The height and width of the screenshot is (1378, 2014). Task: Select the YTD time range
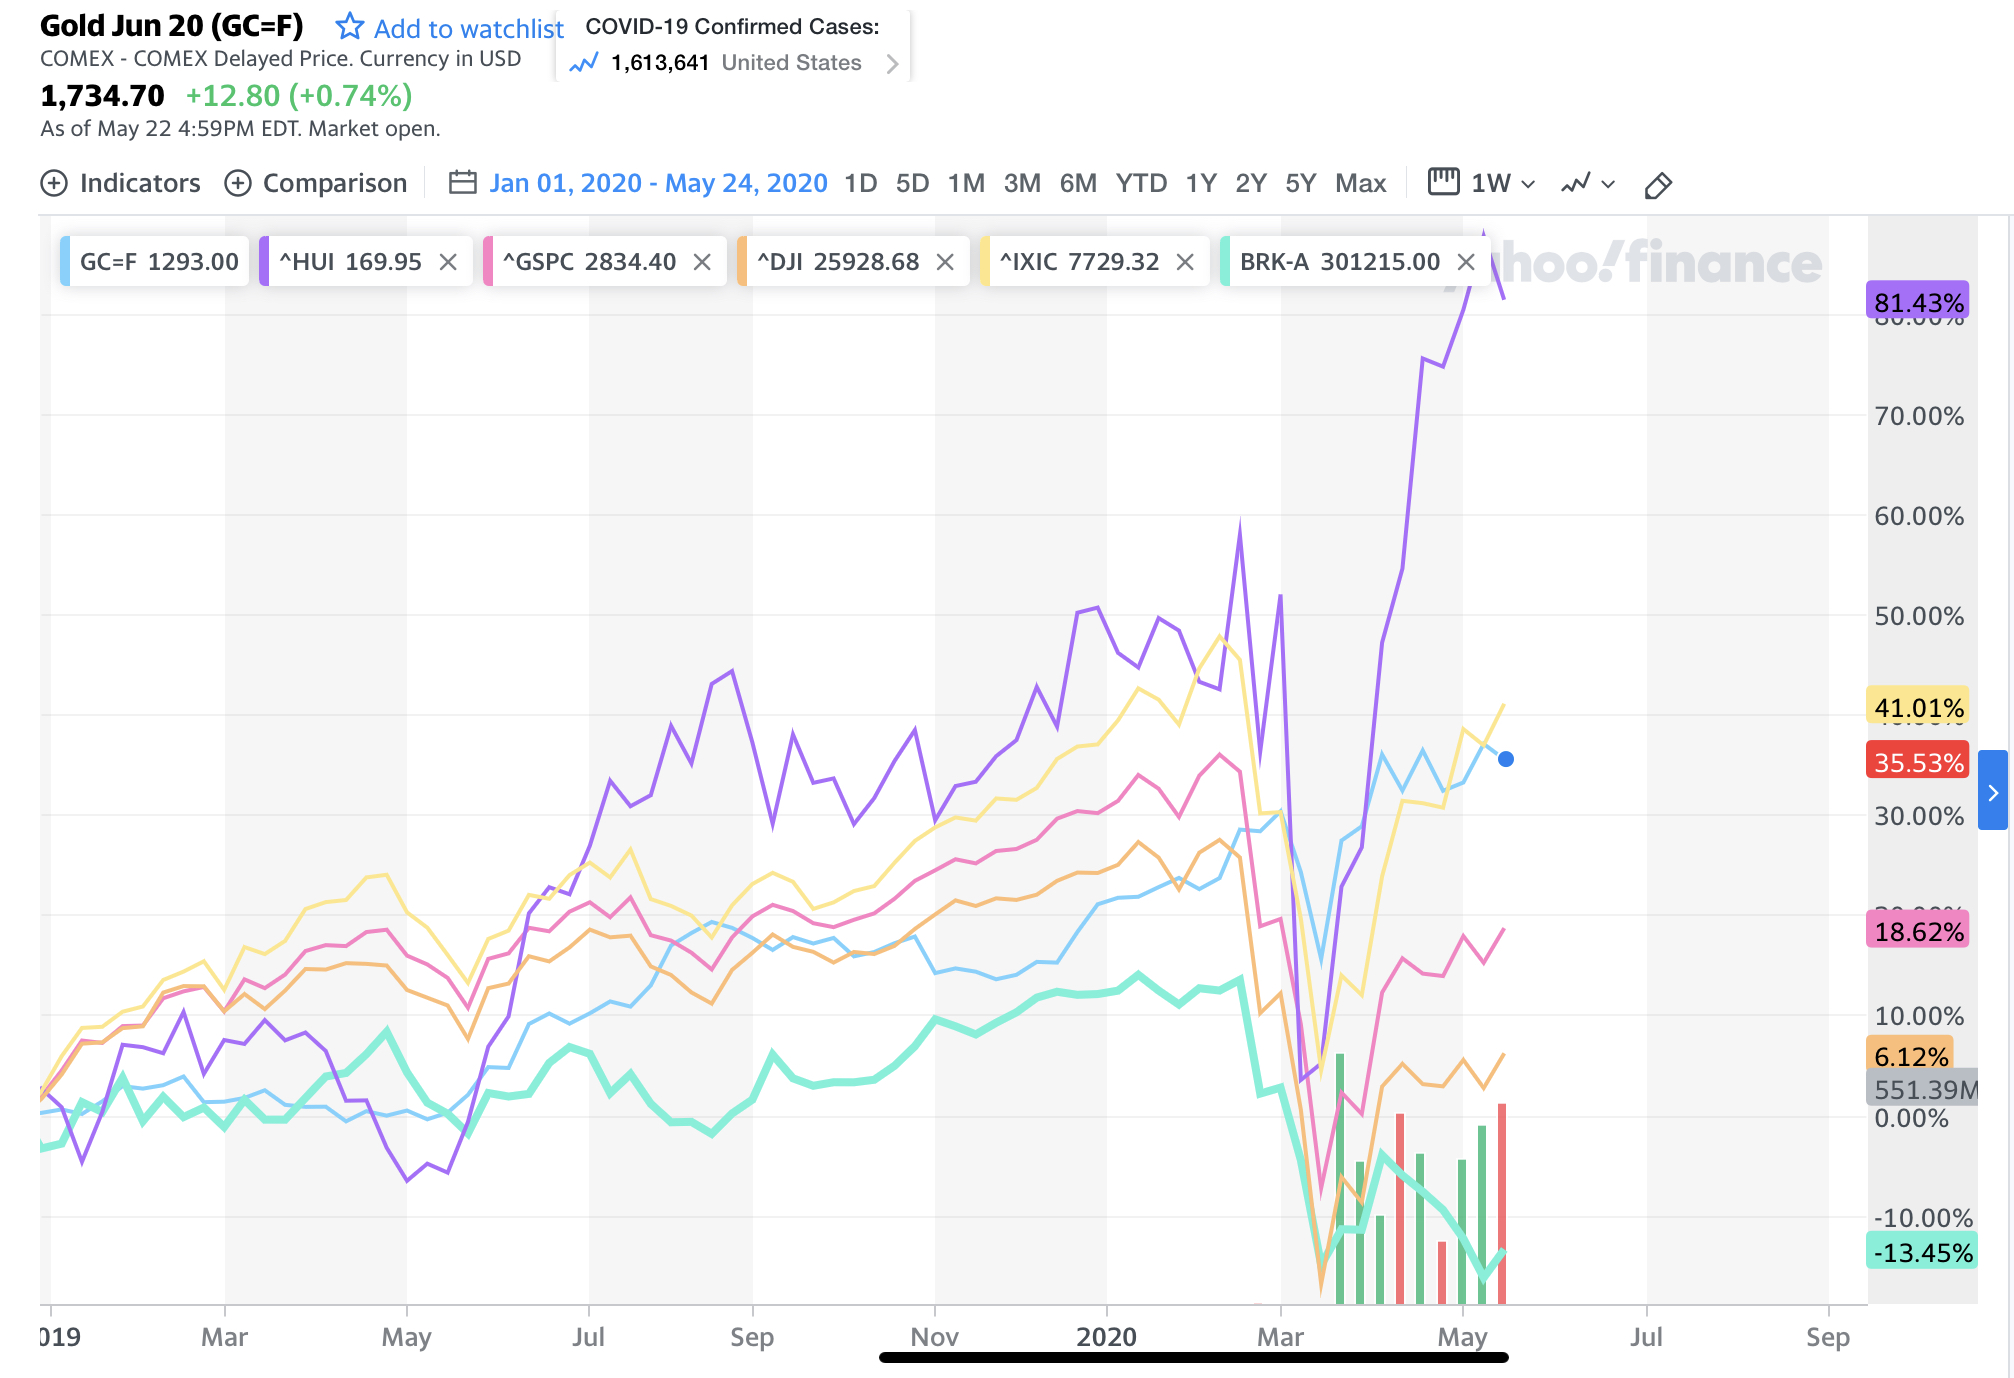[1141, 184]
